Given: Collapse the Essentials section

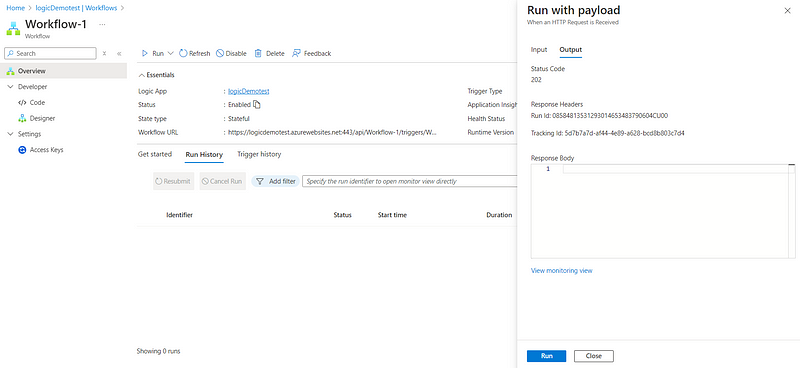Looking at the screenshot, I should pos(141,75).
